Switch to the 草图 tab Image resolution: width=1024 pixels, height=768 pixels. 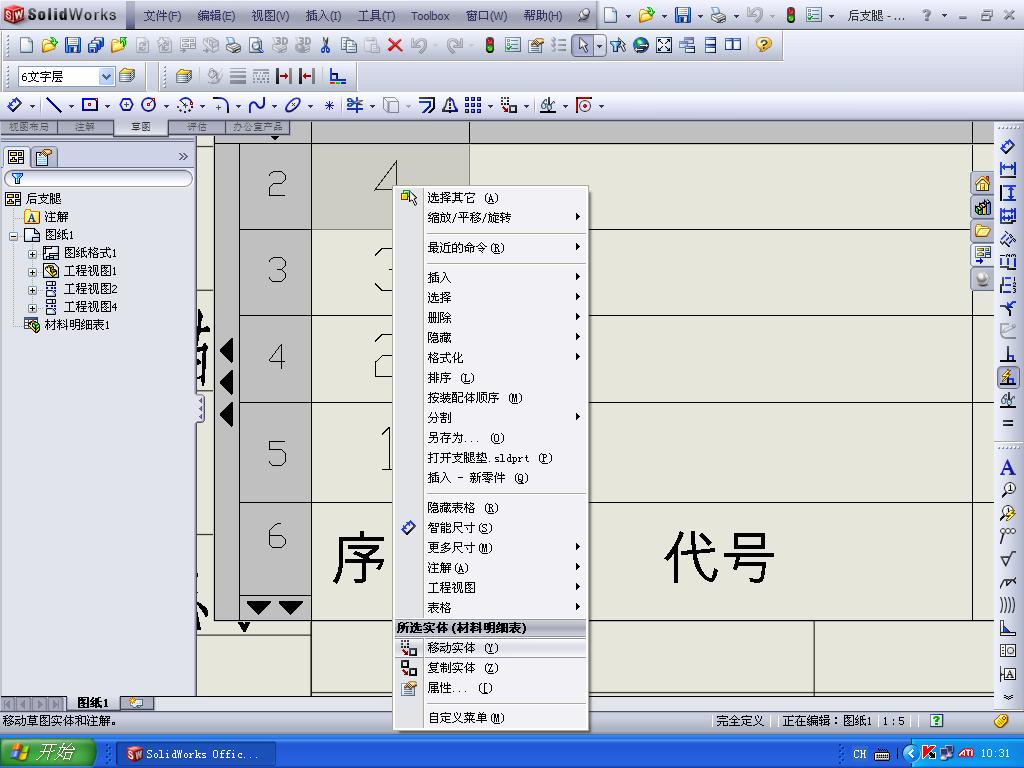pyautogui.click(x=140, y=127)
